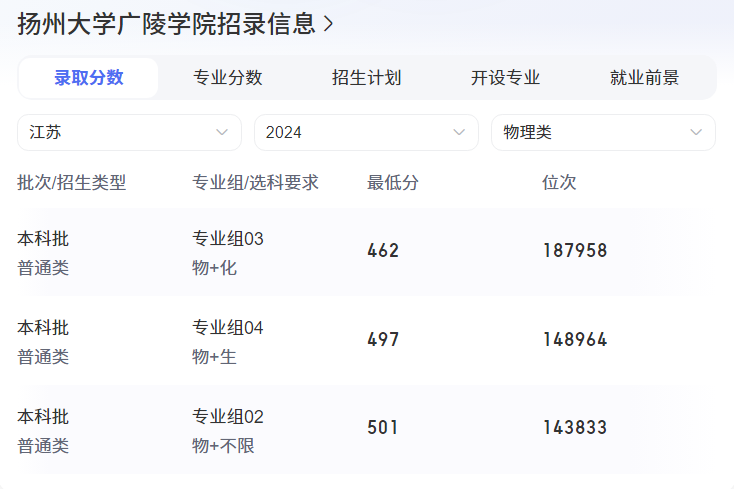Click the 位次 column header
734x489 pixels.
(559, 182)
